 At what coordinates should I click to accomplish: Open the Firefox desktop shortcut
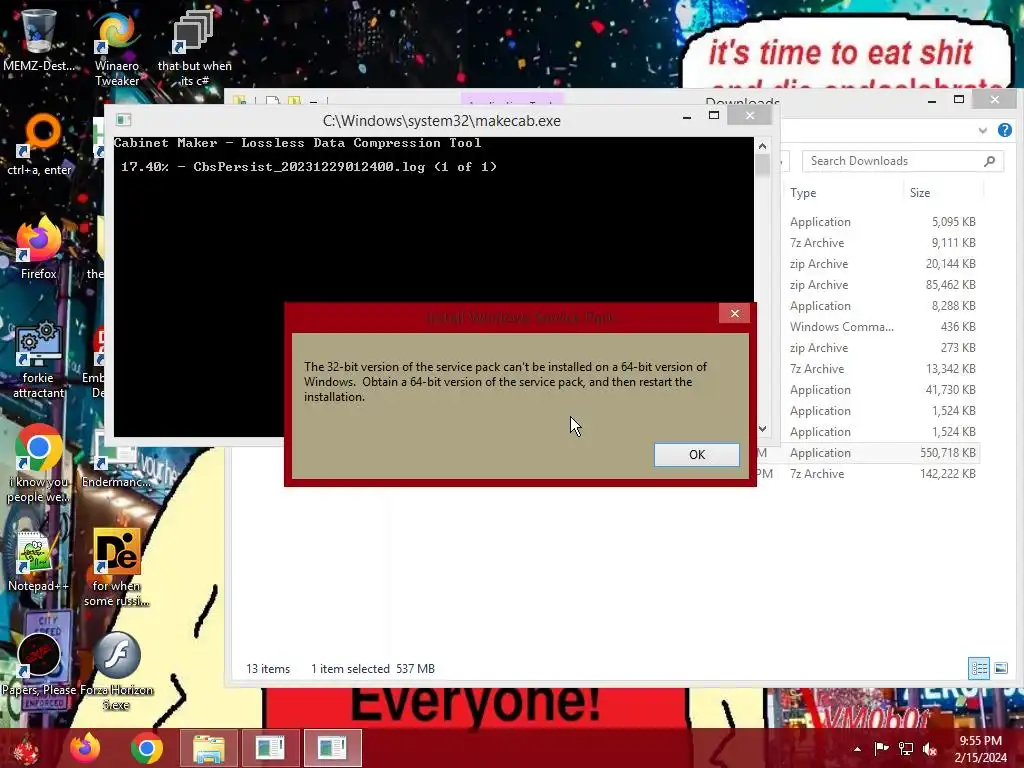39,248
